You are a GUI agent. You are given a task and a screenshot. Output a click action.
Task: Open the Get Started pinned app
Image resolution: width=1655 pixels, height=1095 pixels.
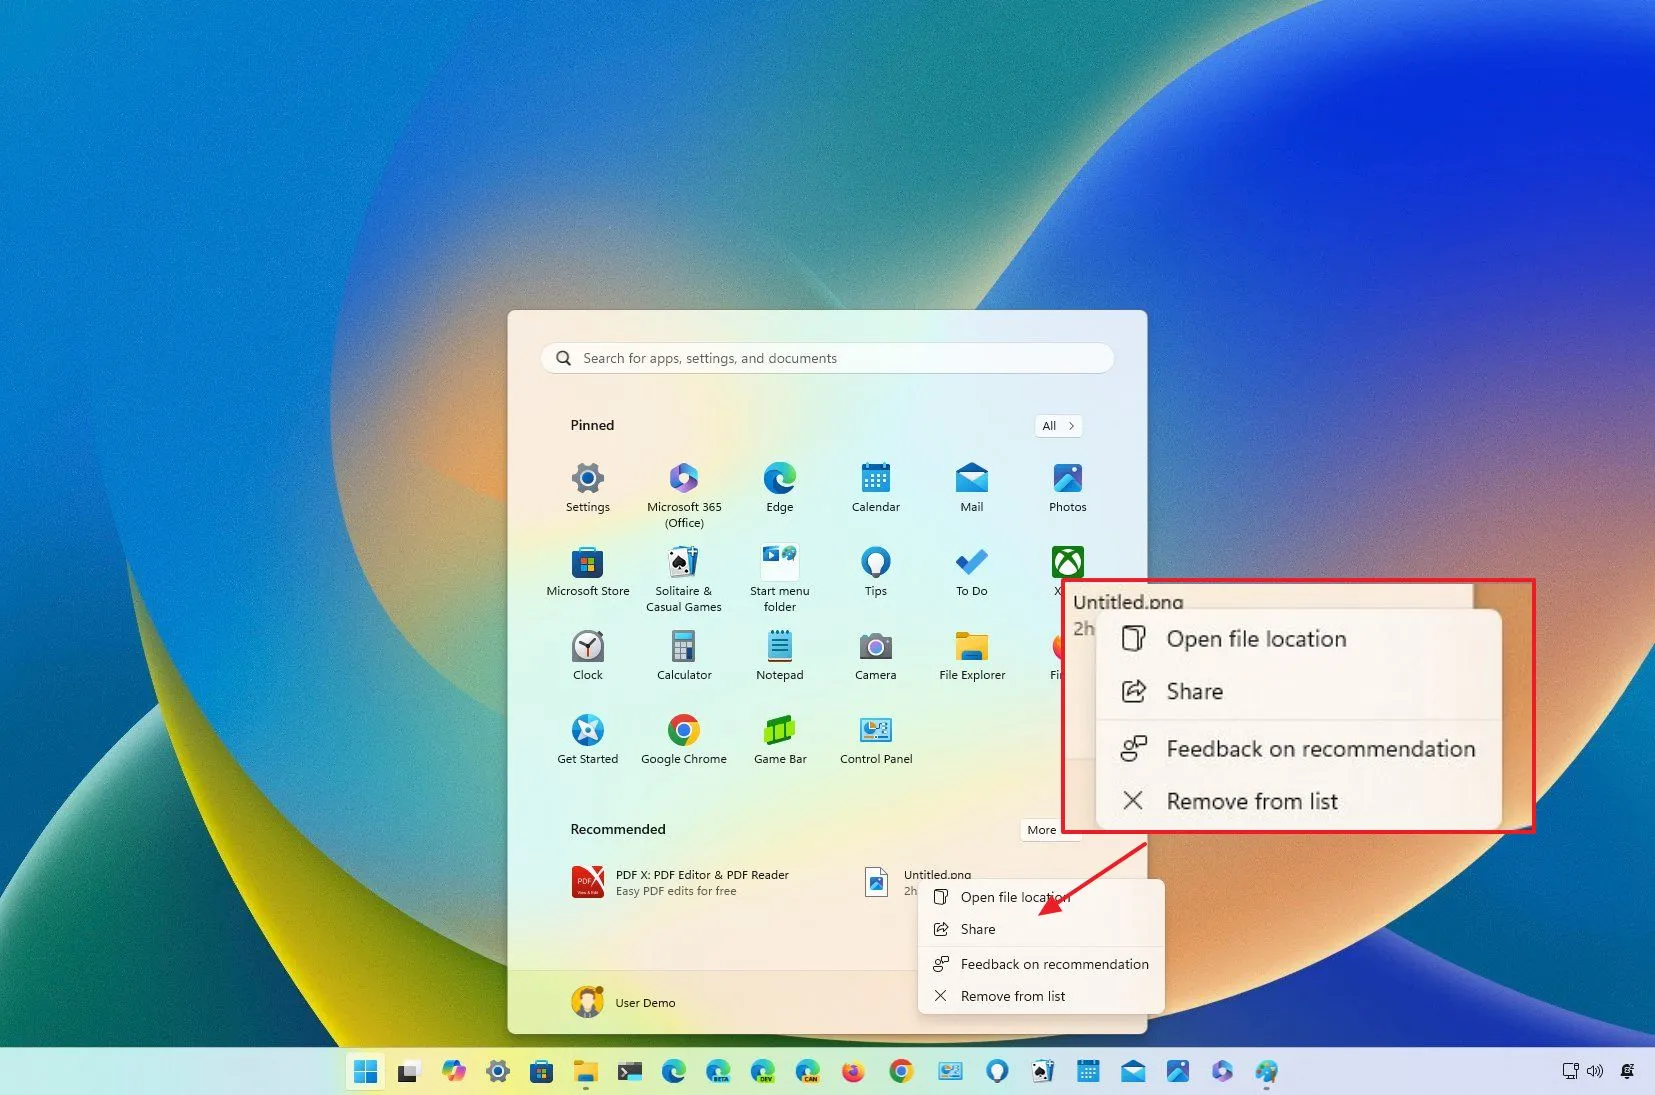pyautogui.click(x=588, y=740)
